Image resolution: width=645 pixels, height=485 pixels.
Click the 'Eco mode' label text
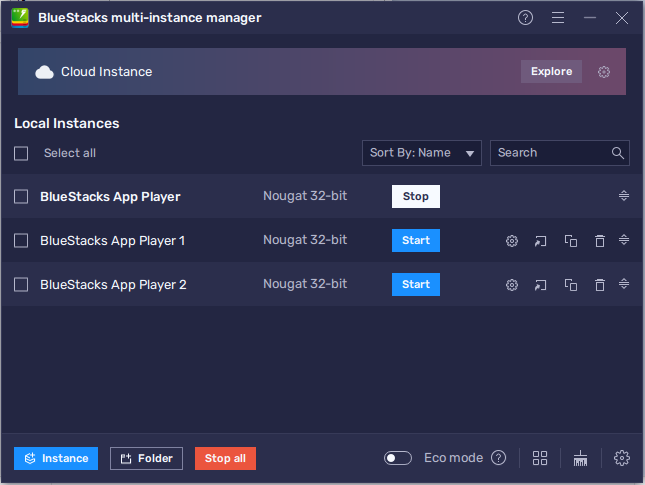[x=453, y=458]
